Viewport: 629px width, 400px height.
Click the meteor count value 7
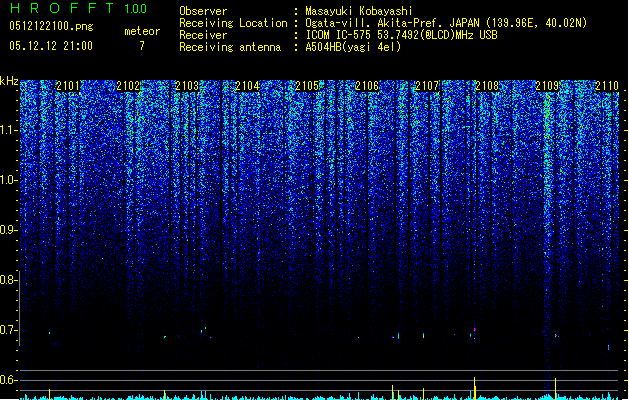142,46
